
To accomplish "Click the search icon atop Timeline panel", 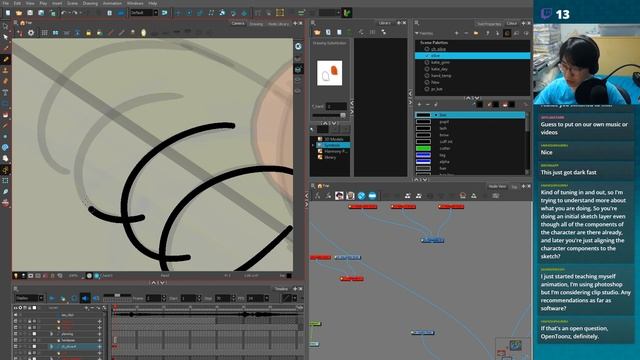I will coord(16,289).
